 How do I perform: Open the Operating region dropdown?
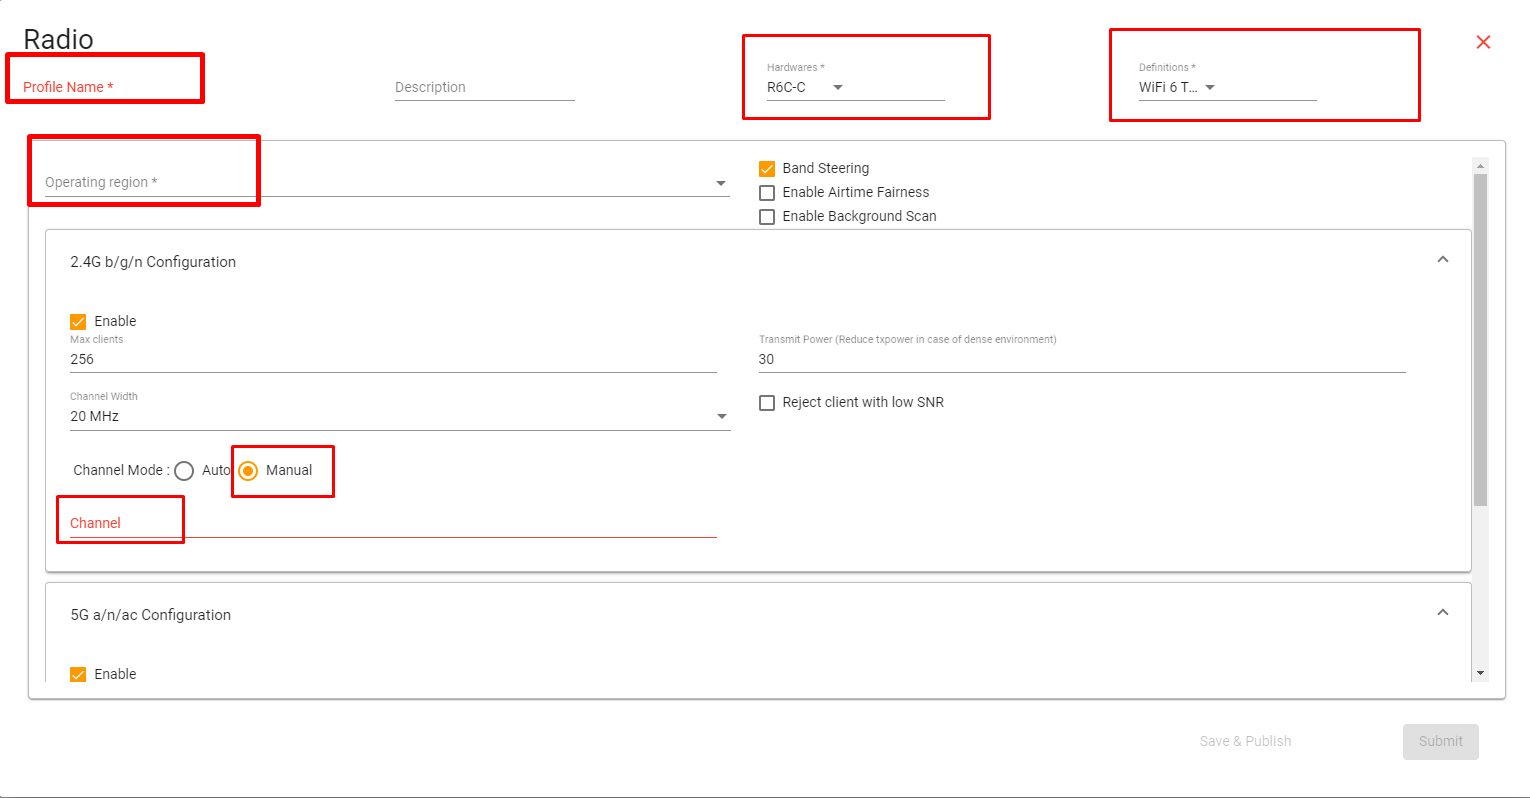pos(387,182)
